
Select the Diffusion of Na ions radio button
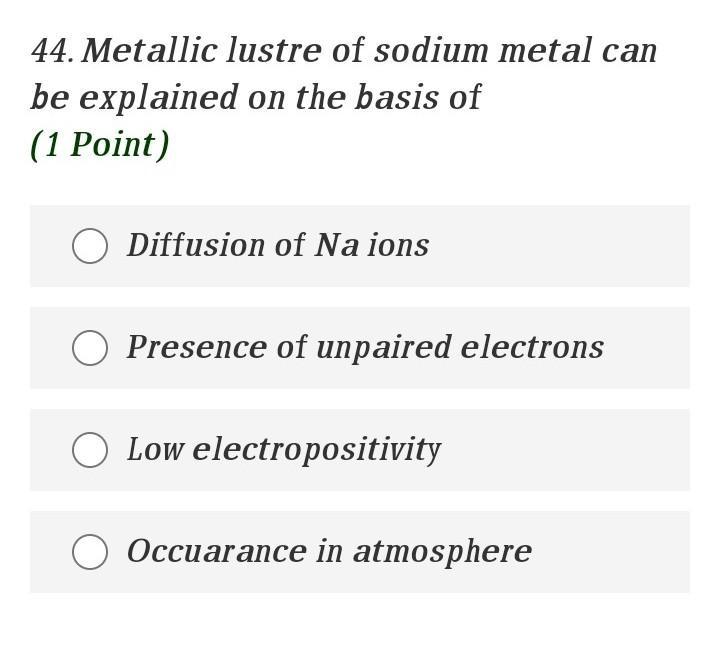tap(90, 246)
